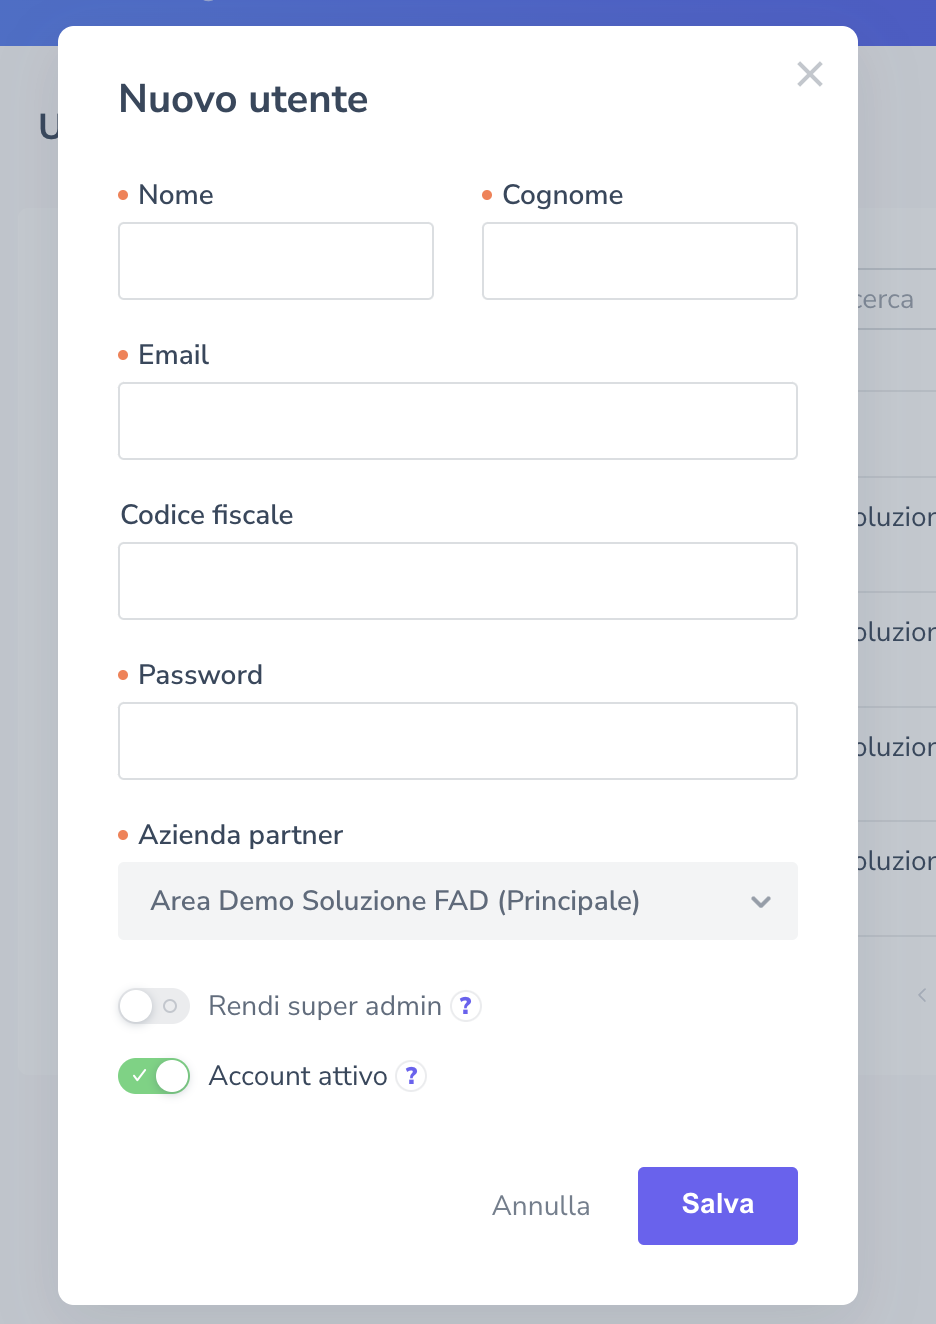
Task: Click the Codice fiscale text box
Action: [457, 581]
